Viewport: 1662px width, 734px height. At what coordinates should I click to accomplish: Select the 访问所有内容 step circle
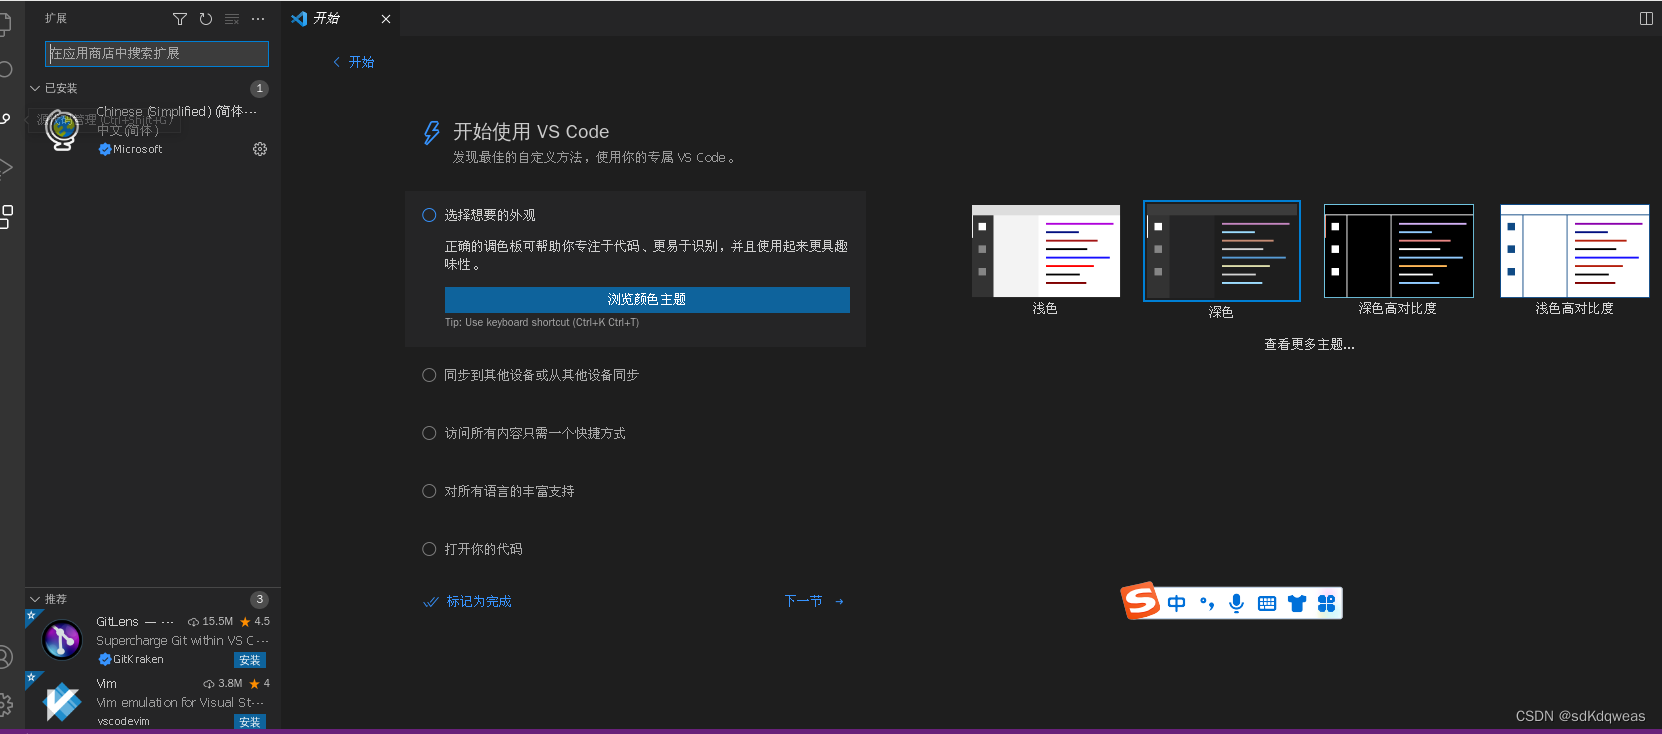(x=429, y=433)
